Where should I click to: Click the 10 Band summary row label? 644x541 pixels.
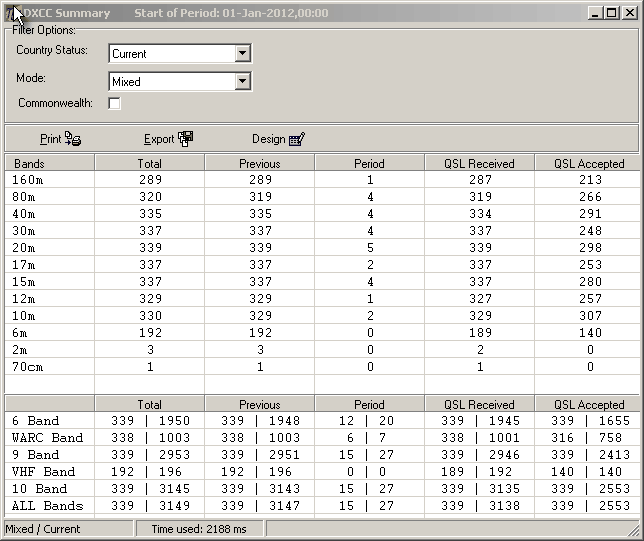pyautogui.click(x=39, y=489)
